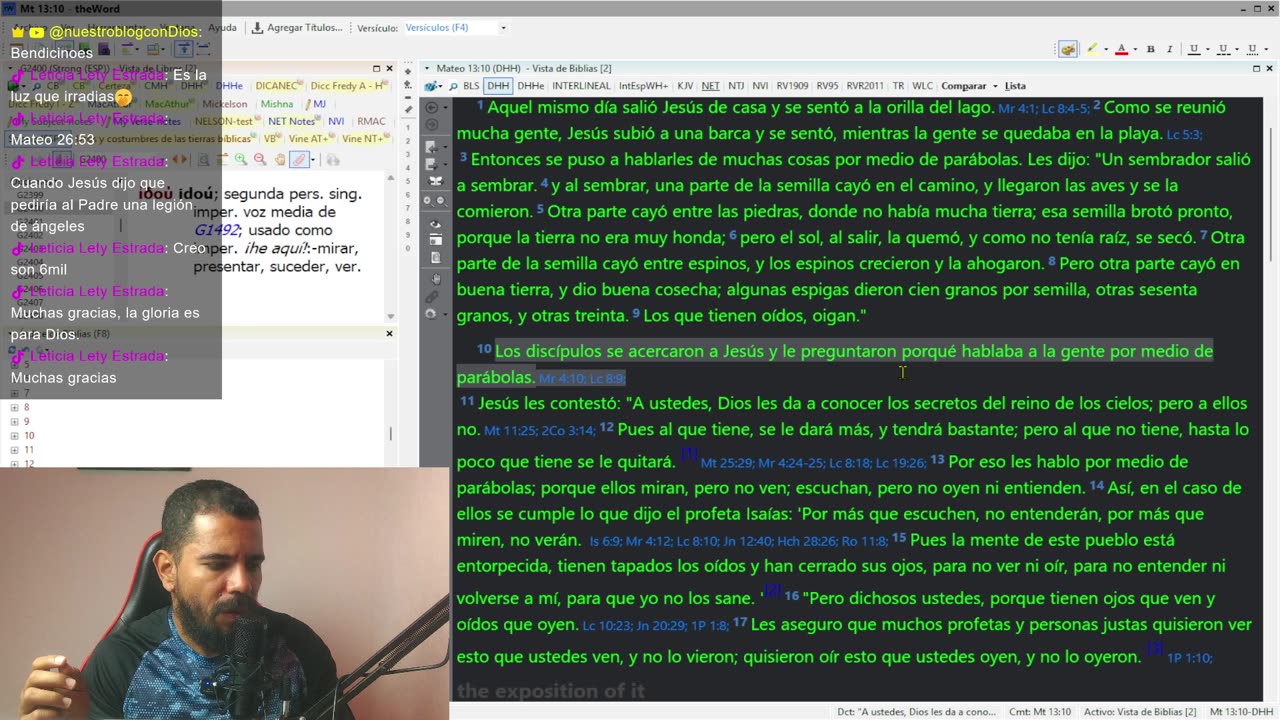Toggle dashed underline formatting

[1223, 49]
